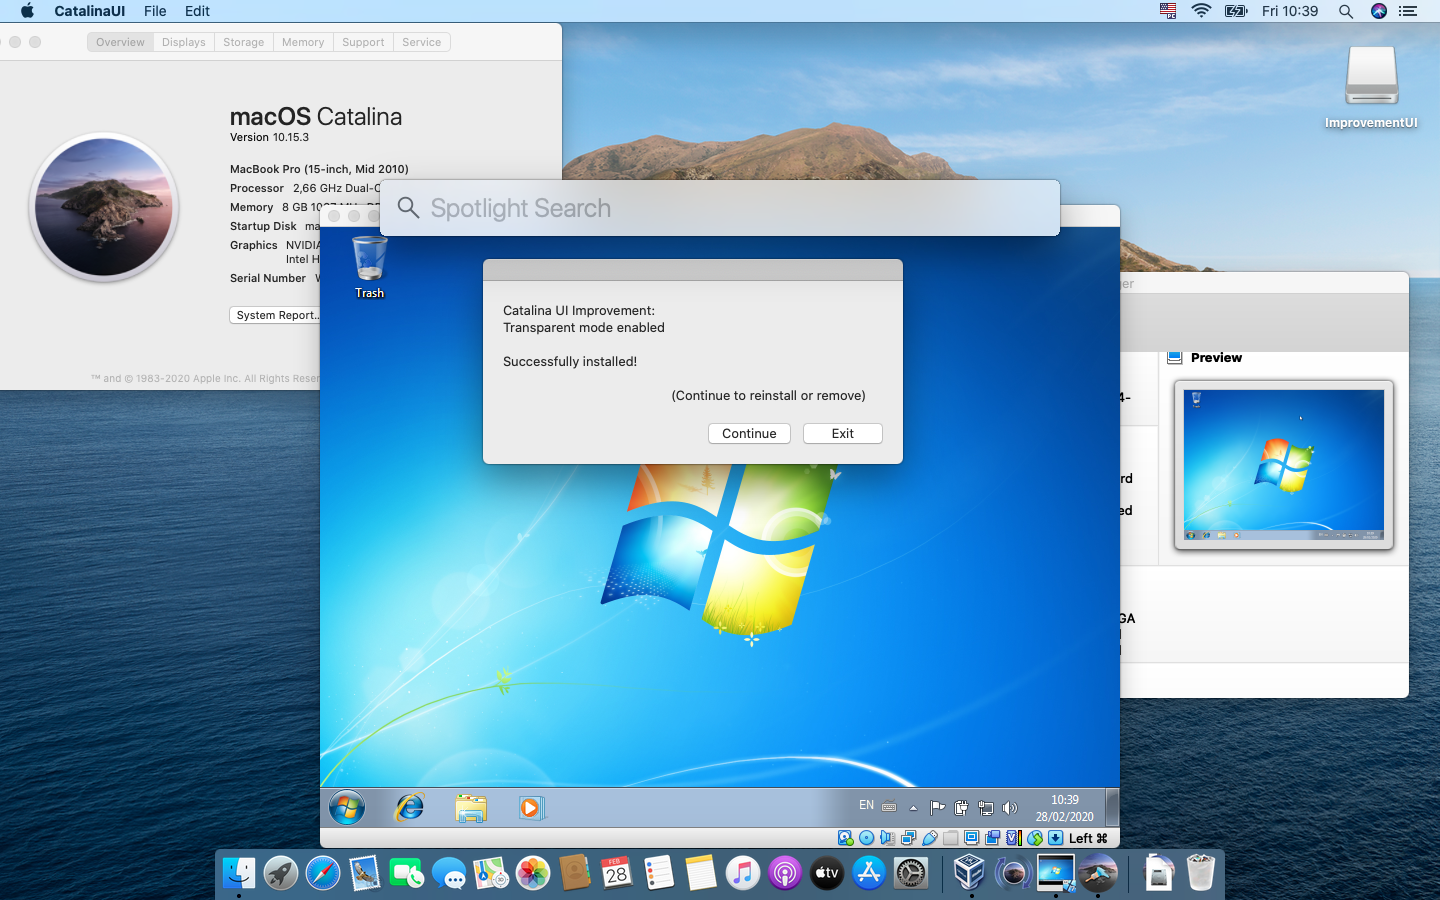Launch Safari from the Dock
The width and height of the screenshot is (1440, 900).
[323, 873]
